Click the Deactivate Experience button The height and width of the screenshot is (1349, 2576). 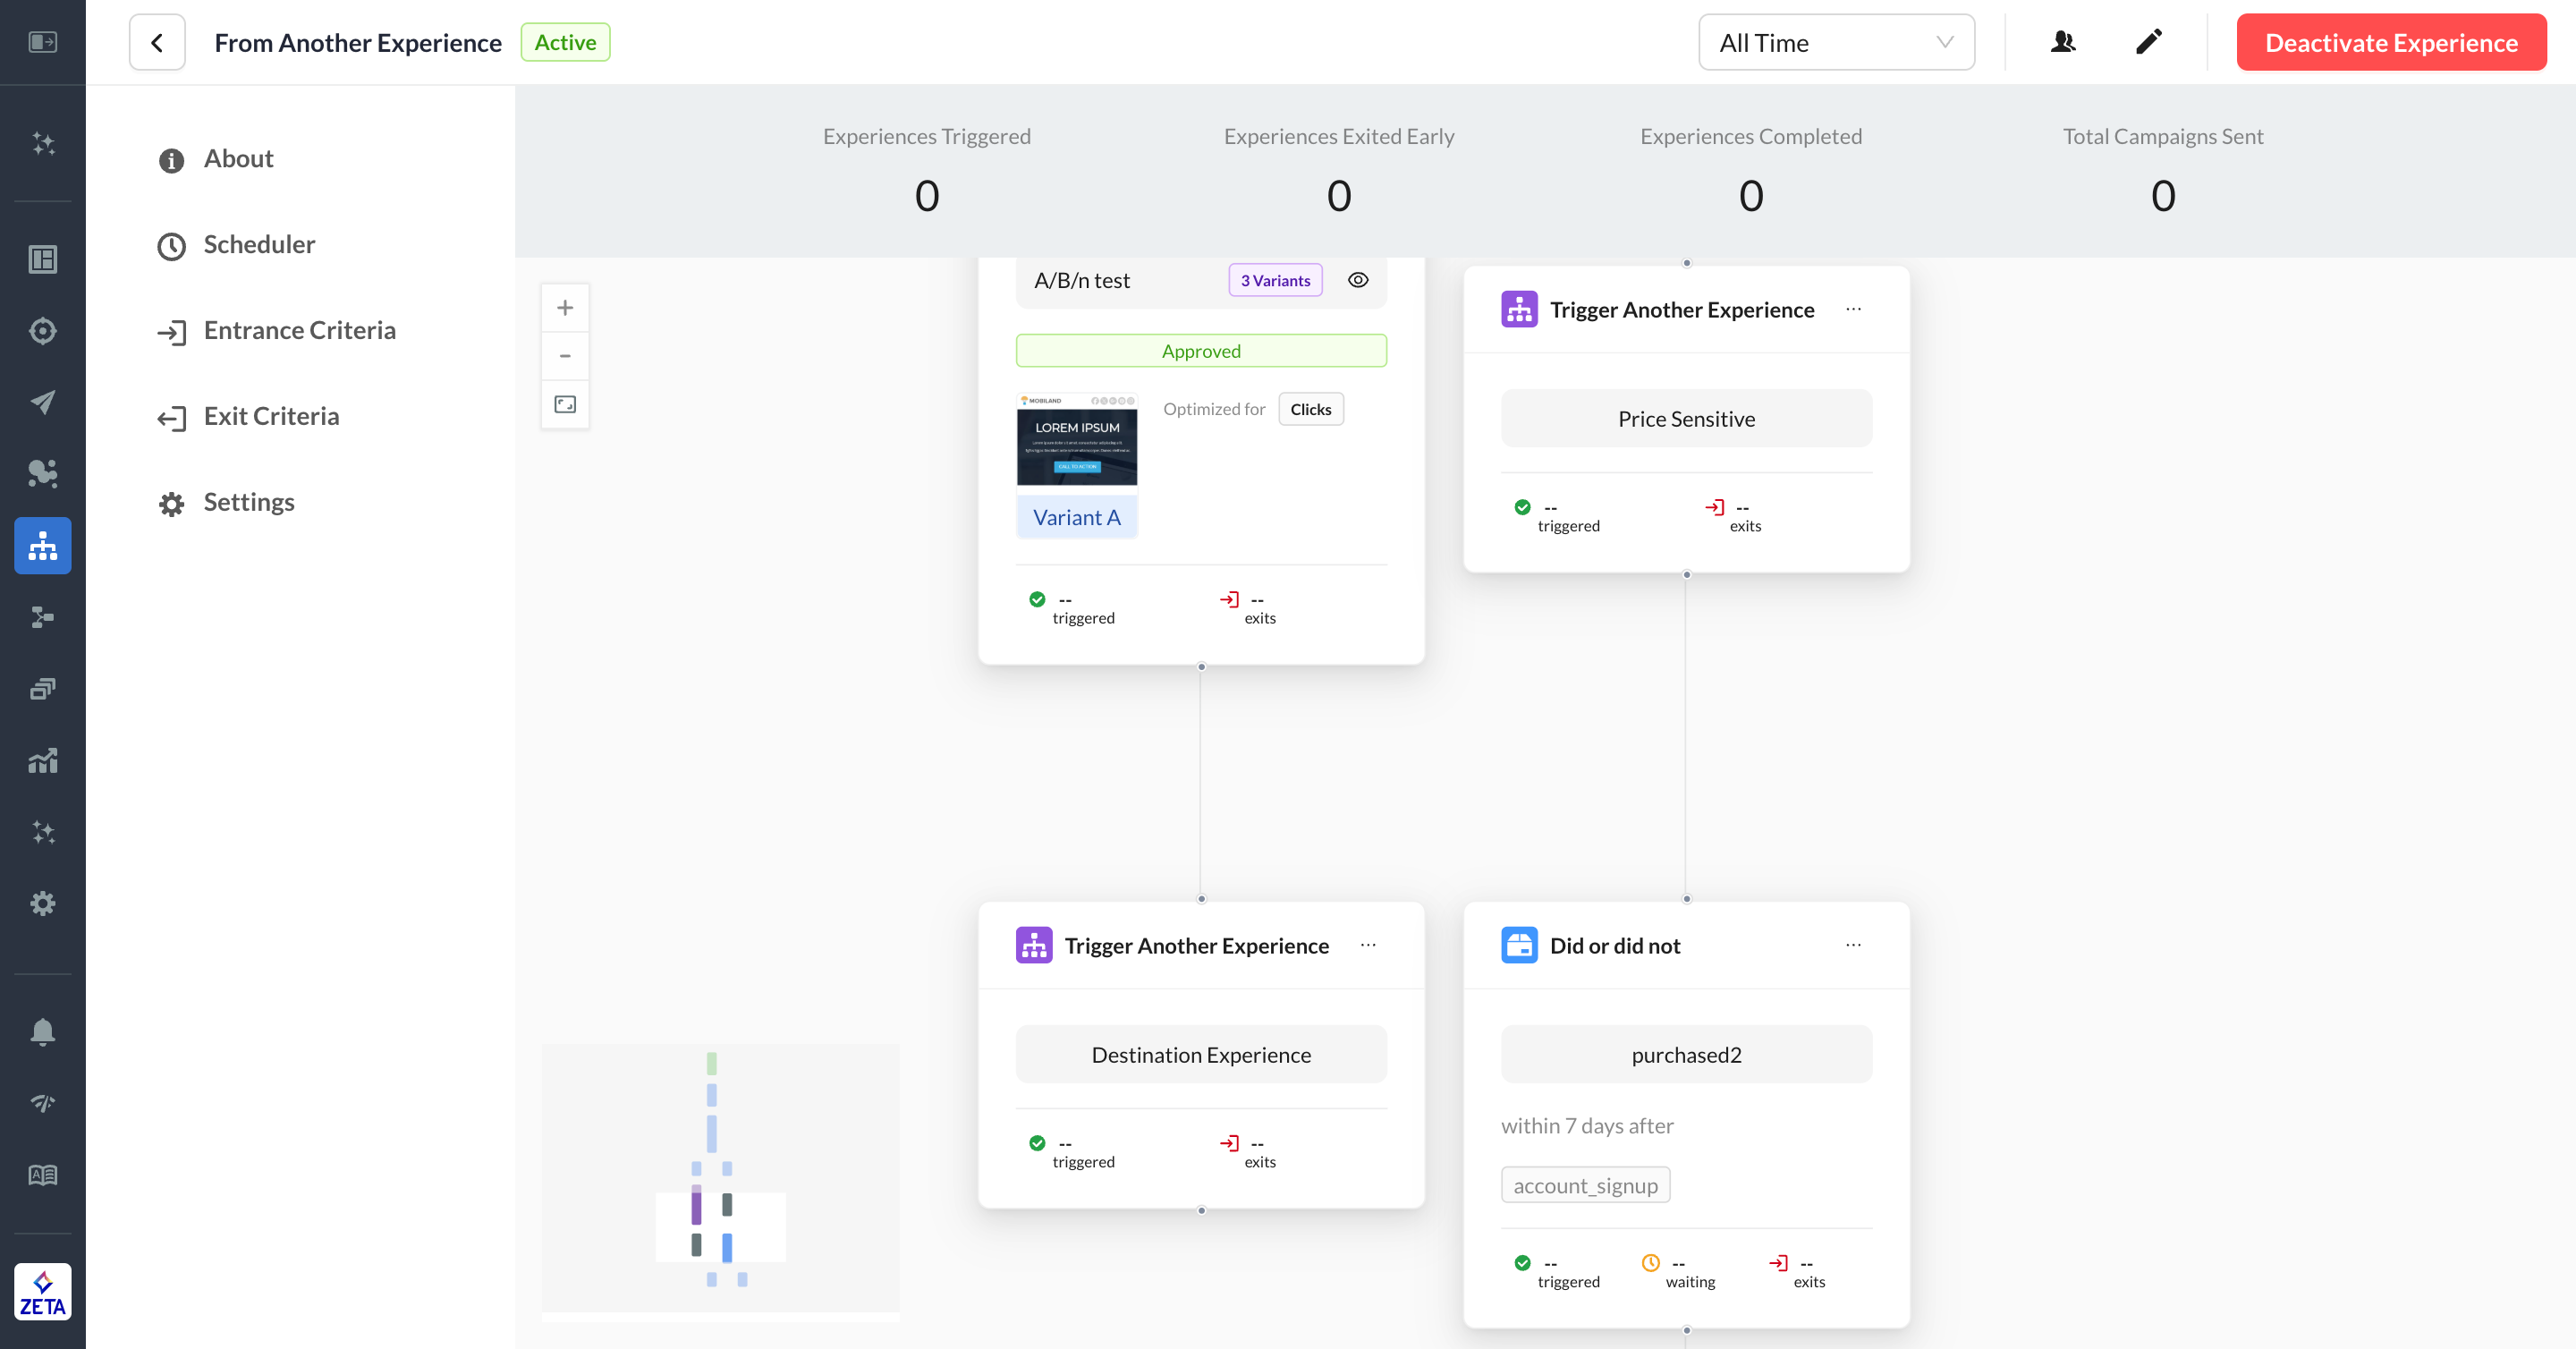click(x=2390, y=42)
